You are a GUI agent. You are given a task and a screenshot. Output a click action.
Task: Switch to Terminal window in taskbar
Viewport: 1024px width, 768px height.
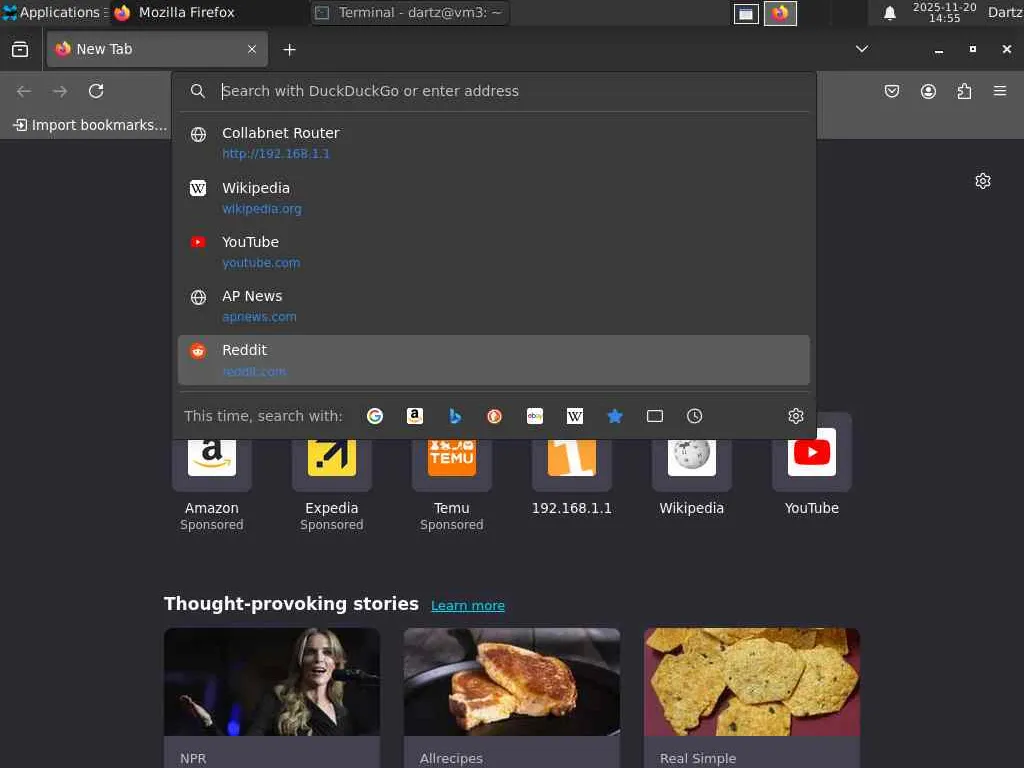click(410, 12)
